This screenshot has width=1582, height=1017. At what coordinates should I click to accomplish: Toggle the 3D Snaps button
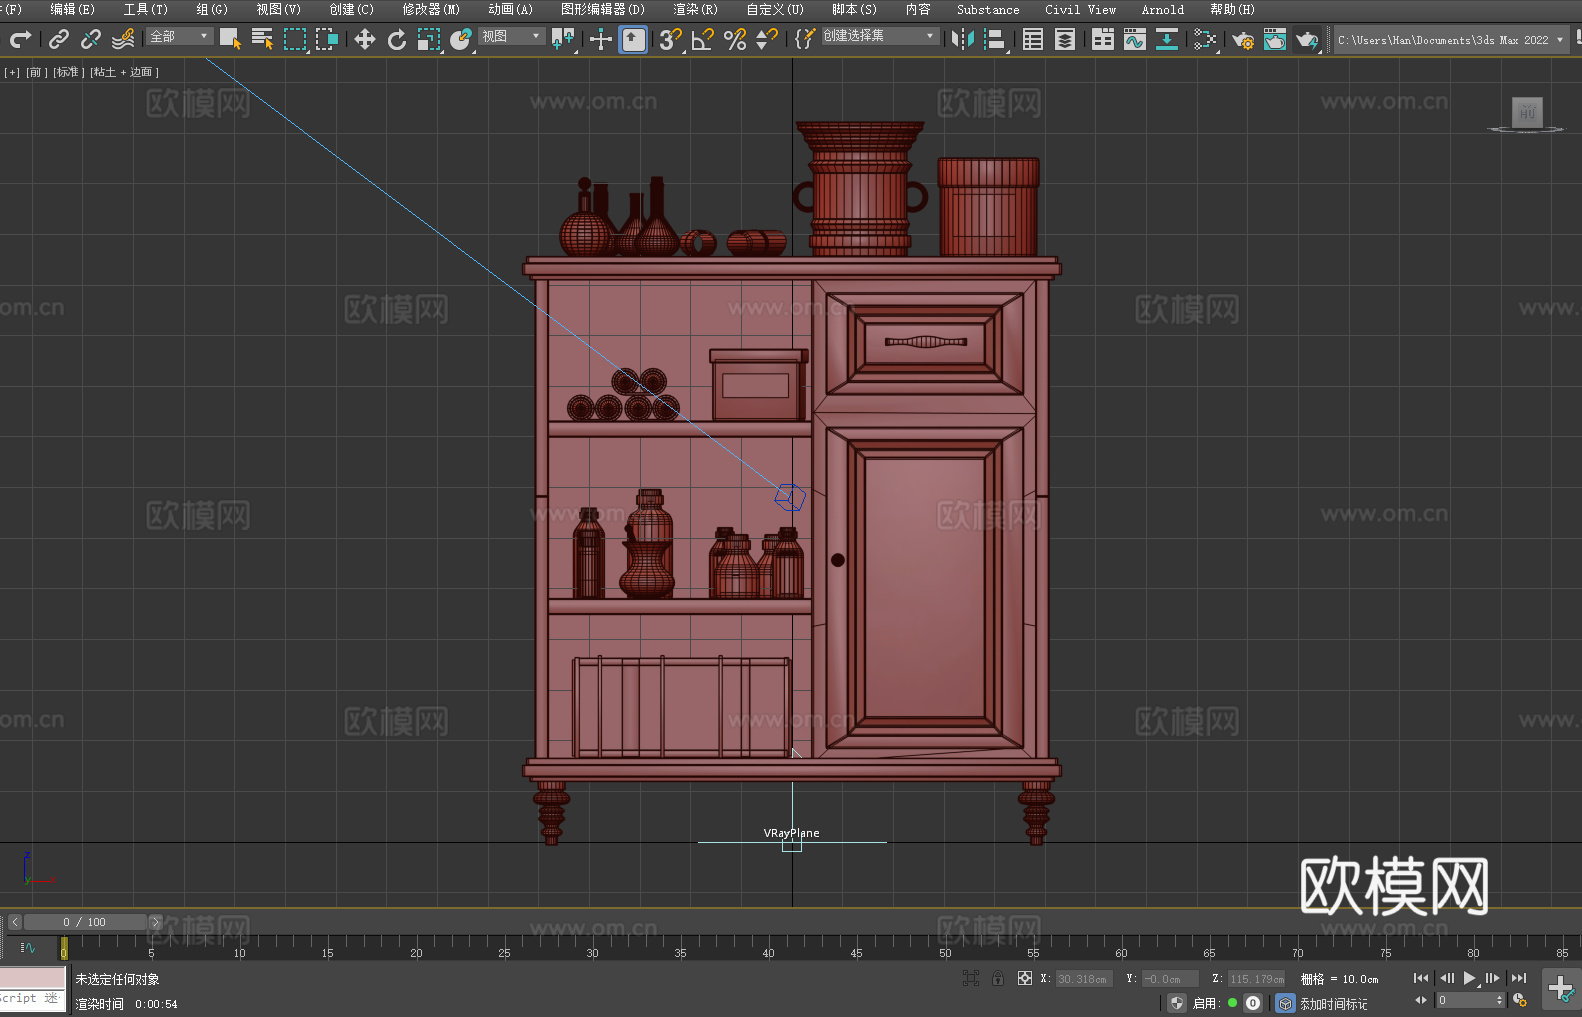671,39
